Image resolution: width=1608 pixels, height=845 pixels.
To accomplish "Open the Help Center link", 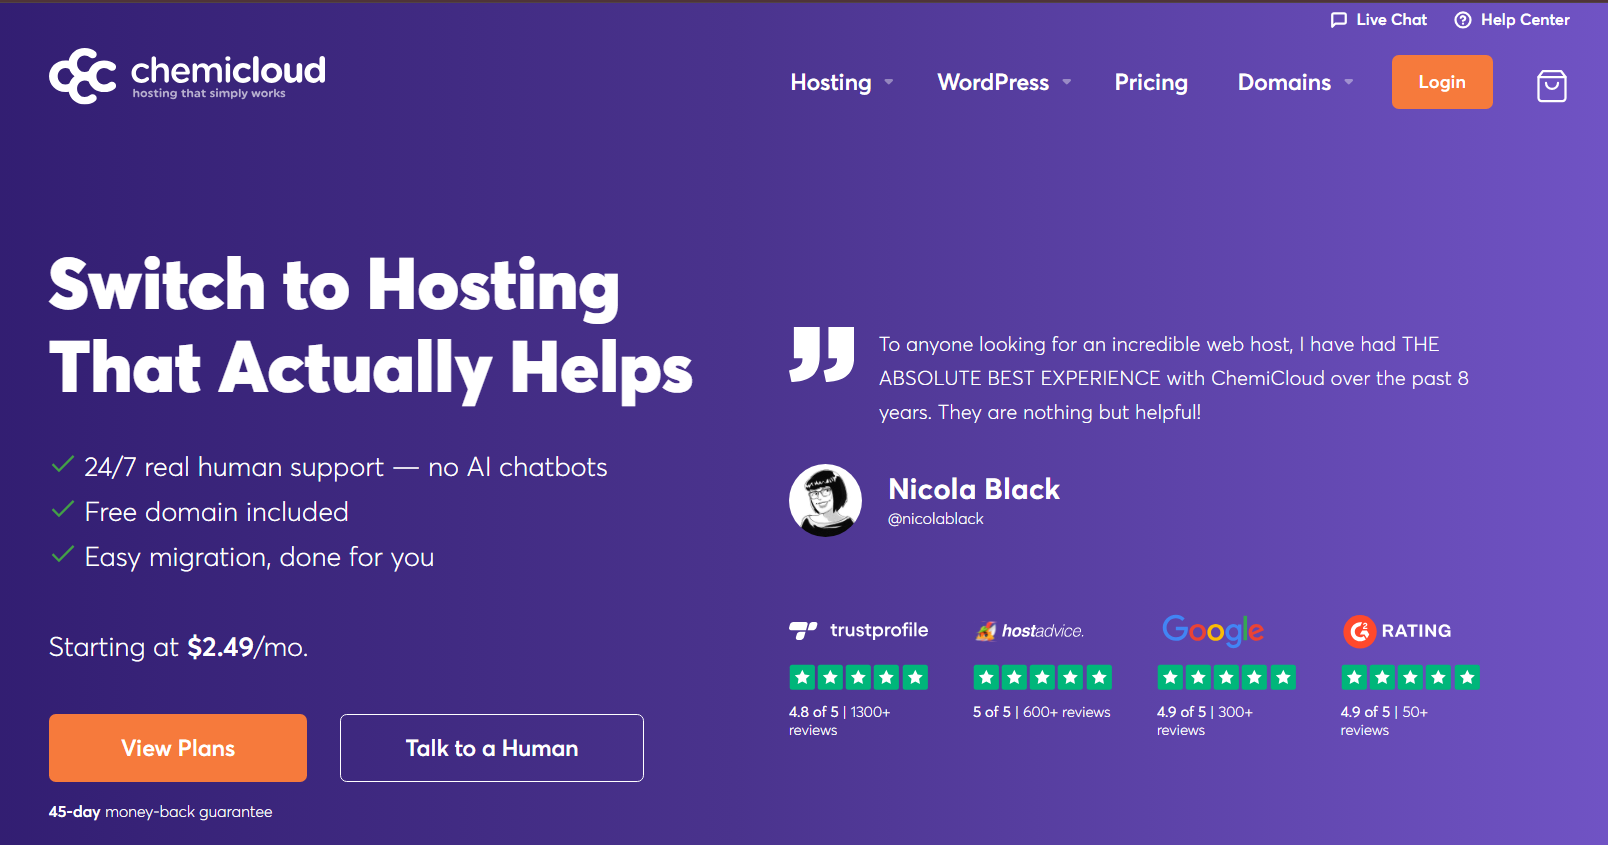I will click(x=1512, y=20).
